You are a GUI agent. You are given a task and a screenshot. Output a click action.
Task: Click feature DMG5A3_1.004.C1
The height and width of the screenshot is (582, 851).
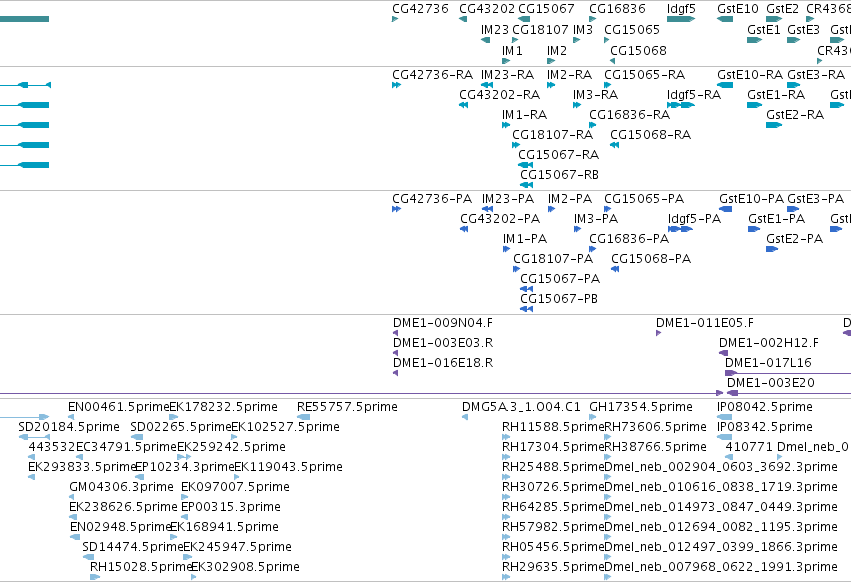[x=521, y=407]
